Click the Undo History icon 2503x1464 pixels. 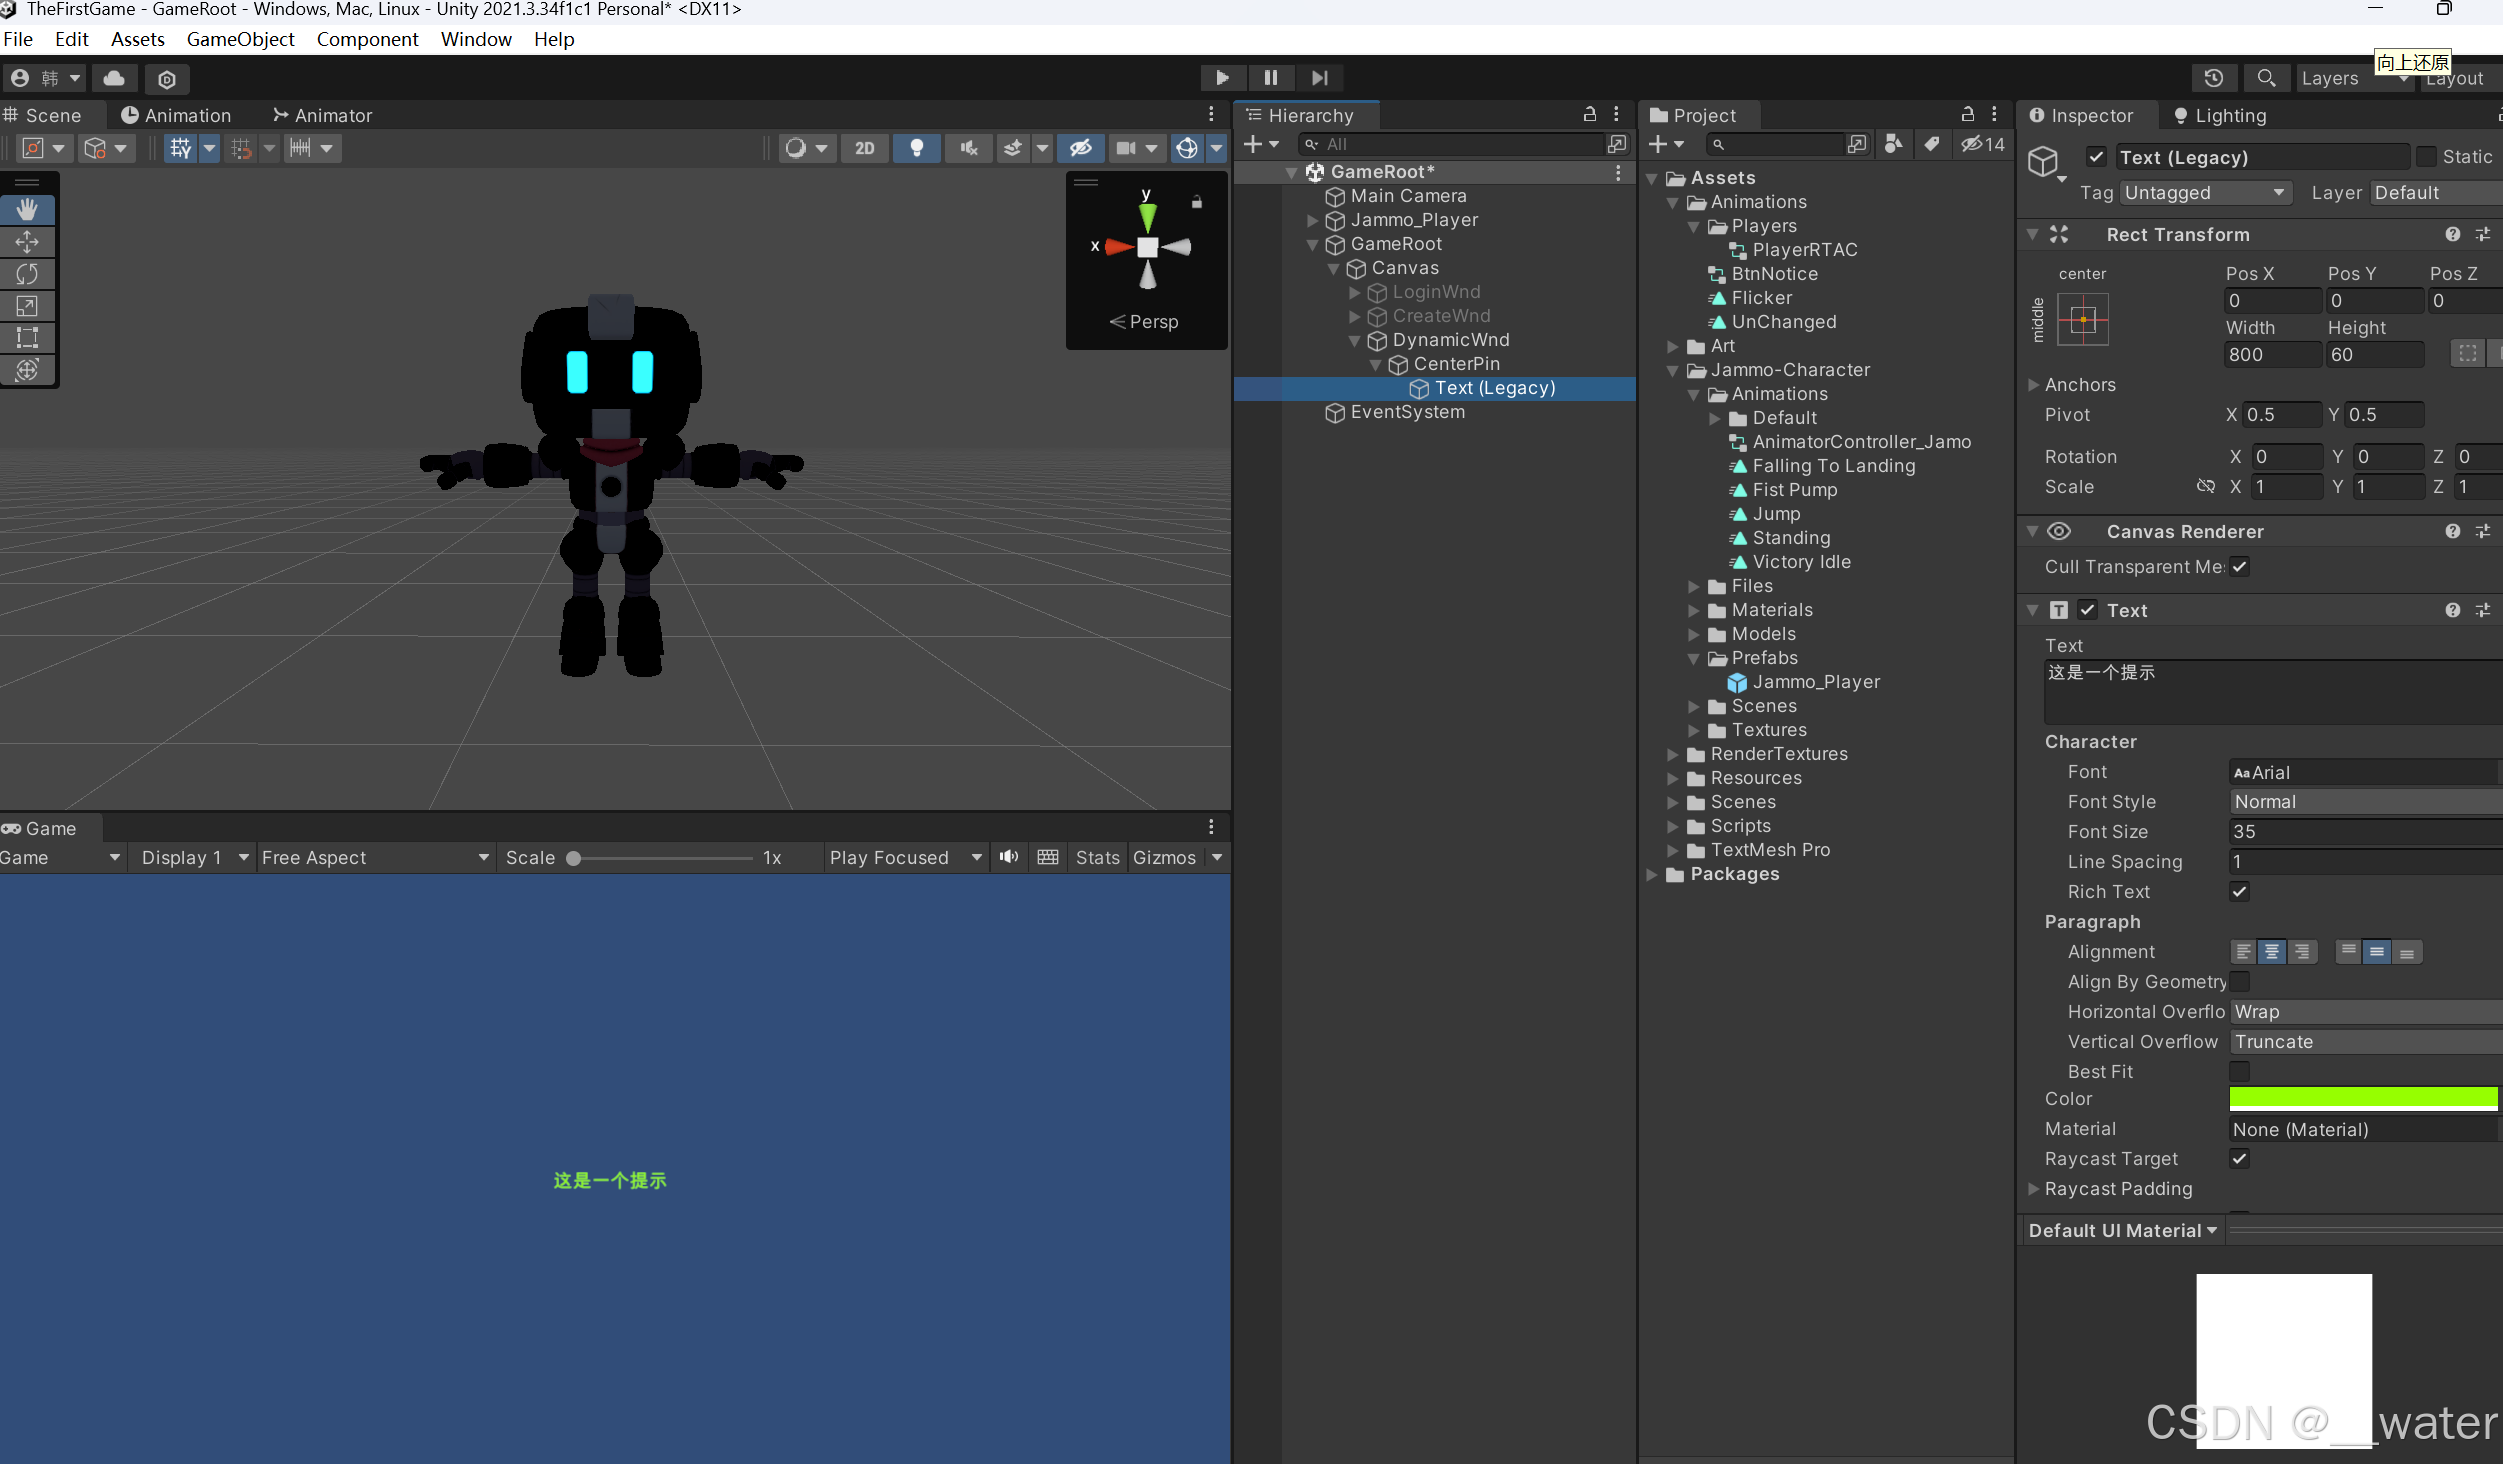click(2214, 77)
